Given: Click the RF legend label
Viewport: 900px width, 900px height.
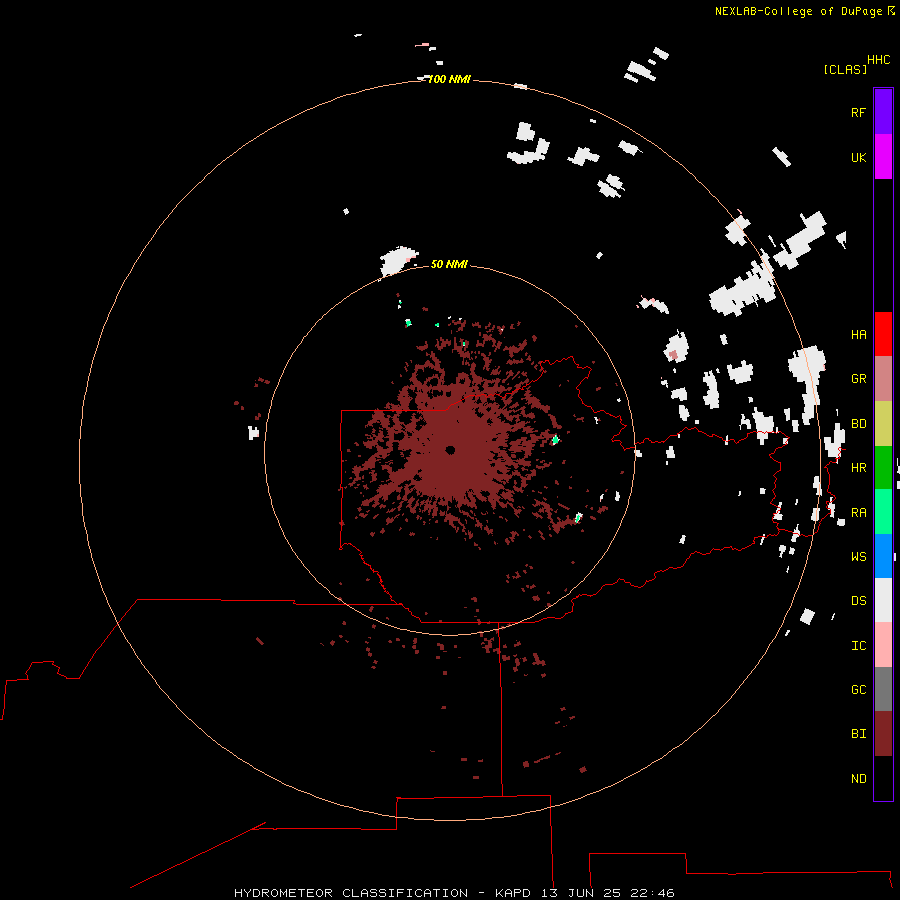Looking at the screenshot, I should point(858,112).
